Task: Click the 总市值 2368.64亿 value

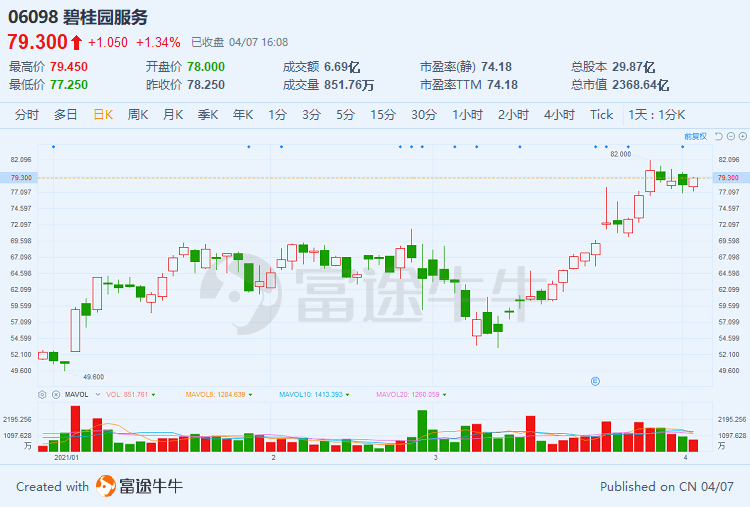Action: (x=640, y=85)
